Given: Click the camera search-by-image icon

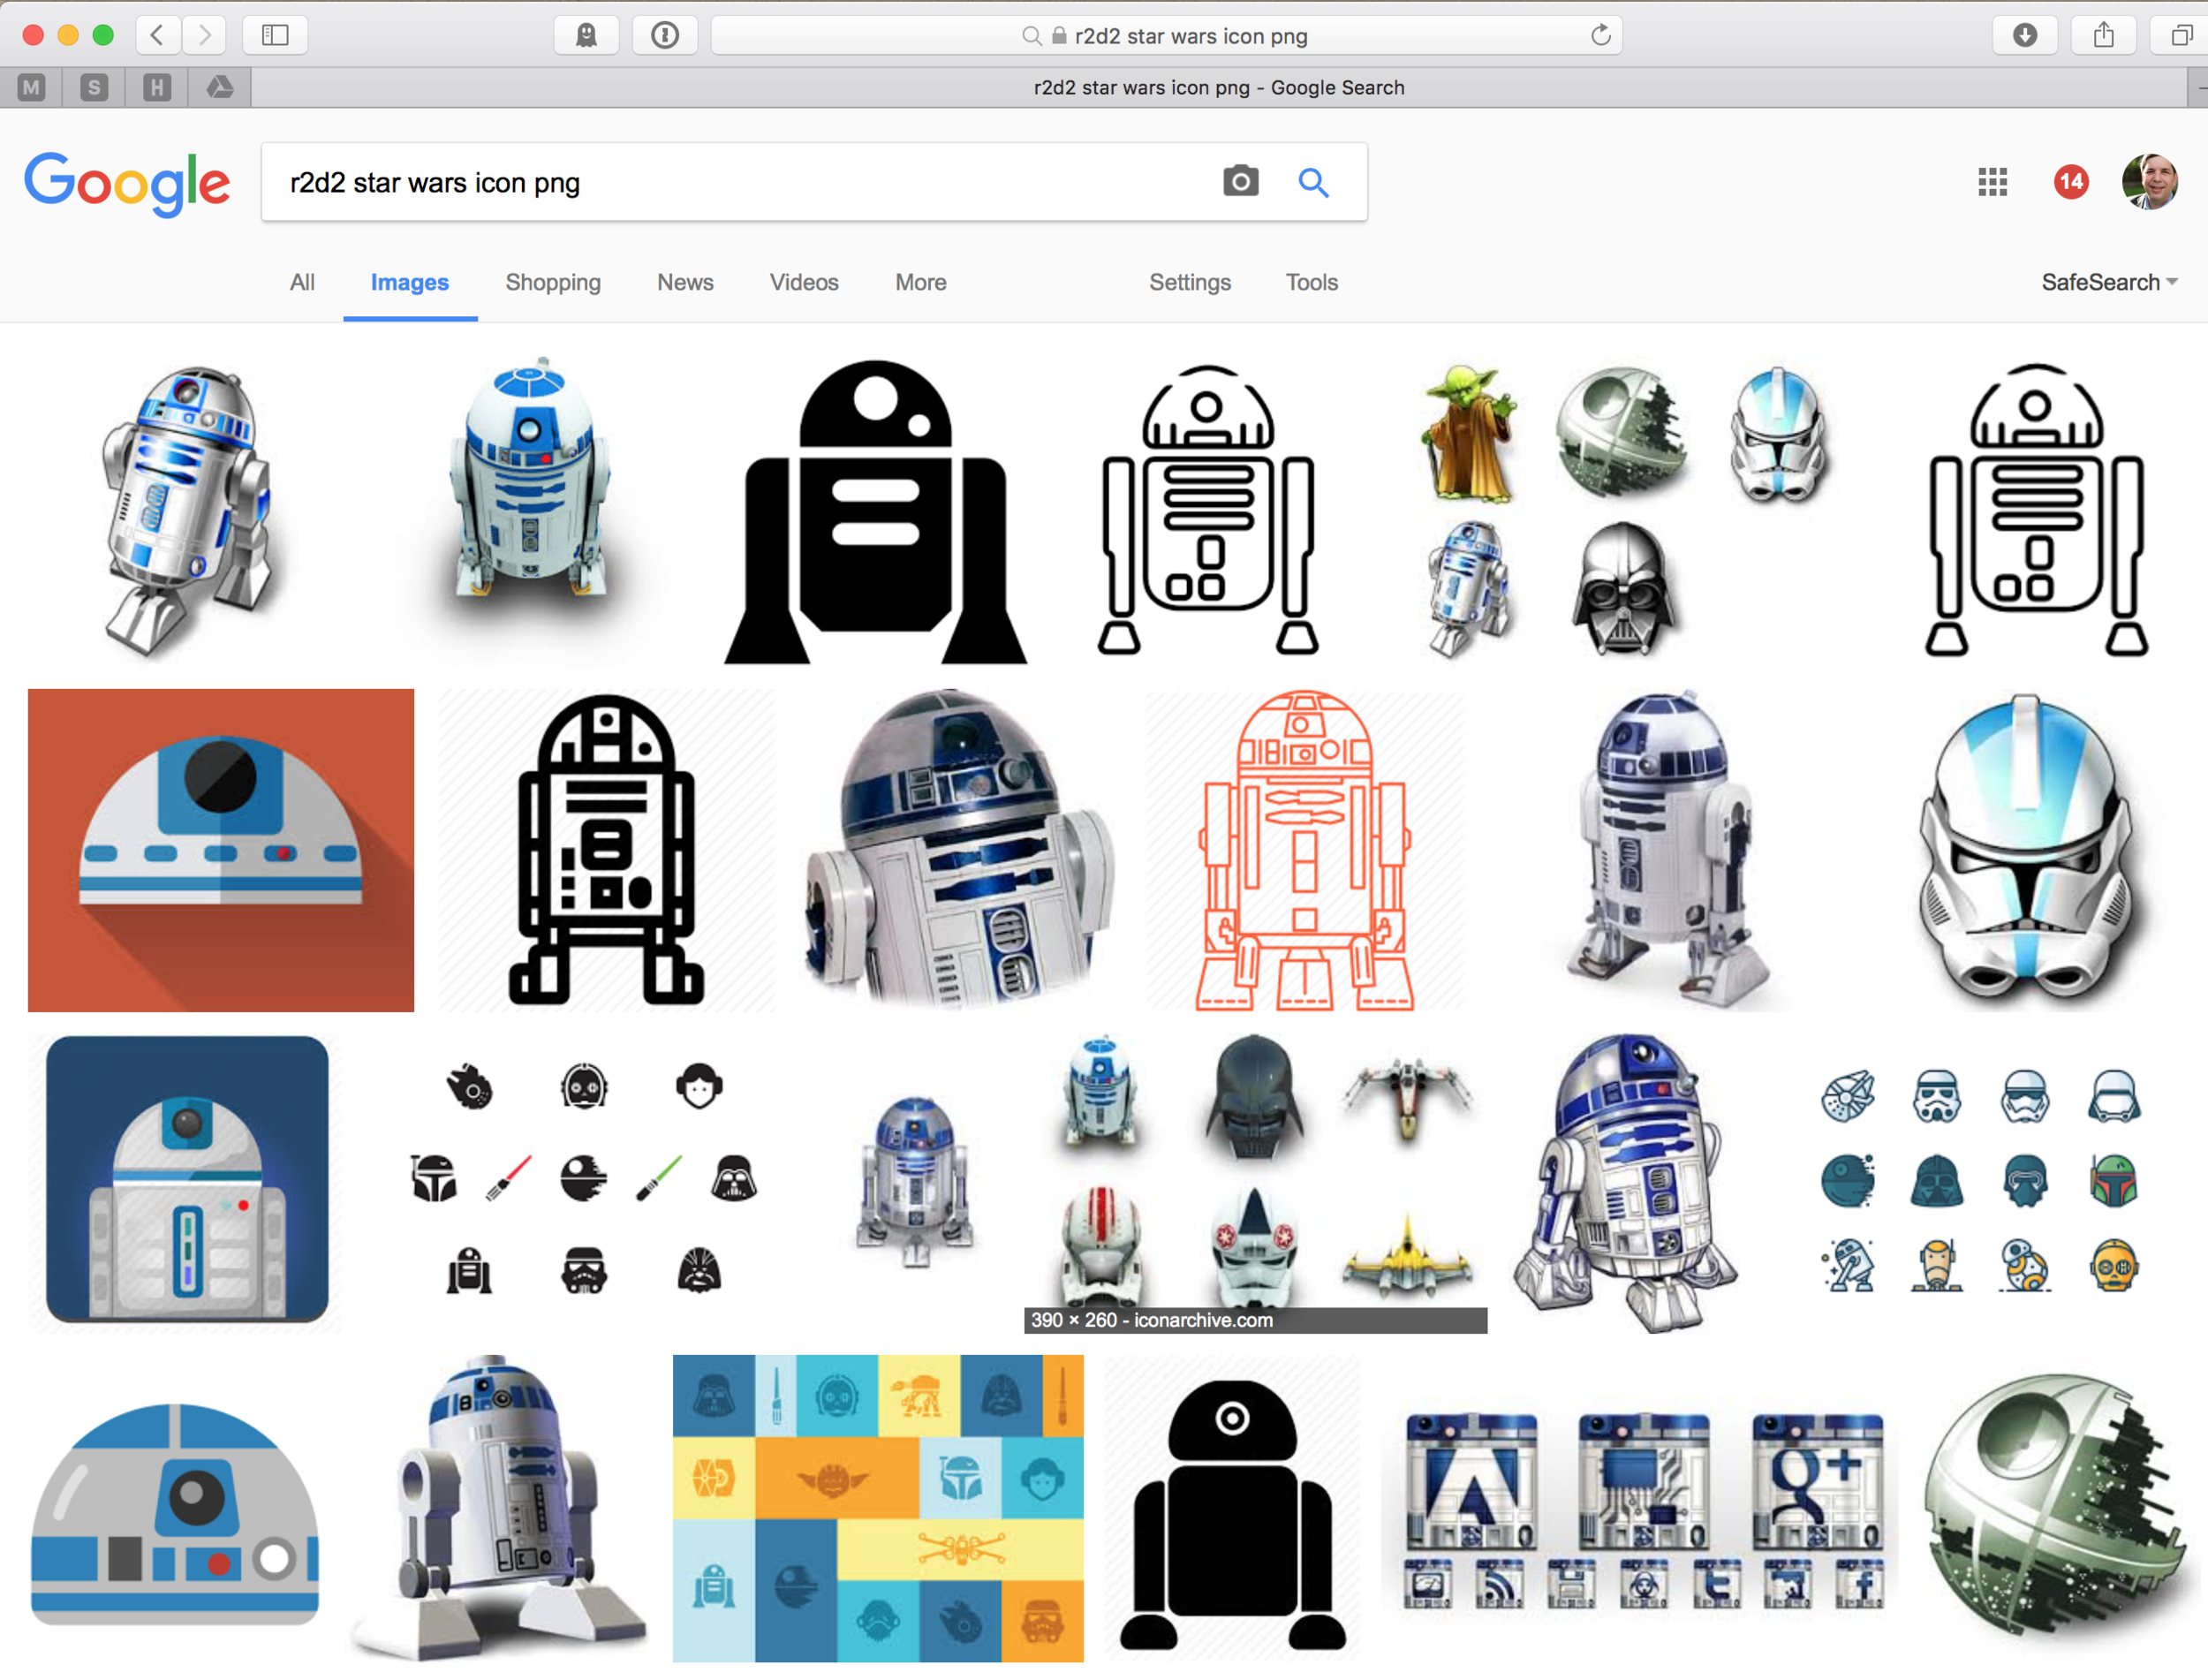Looking at the screenshot, I should pos(1240,182).
